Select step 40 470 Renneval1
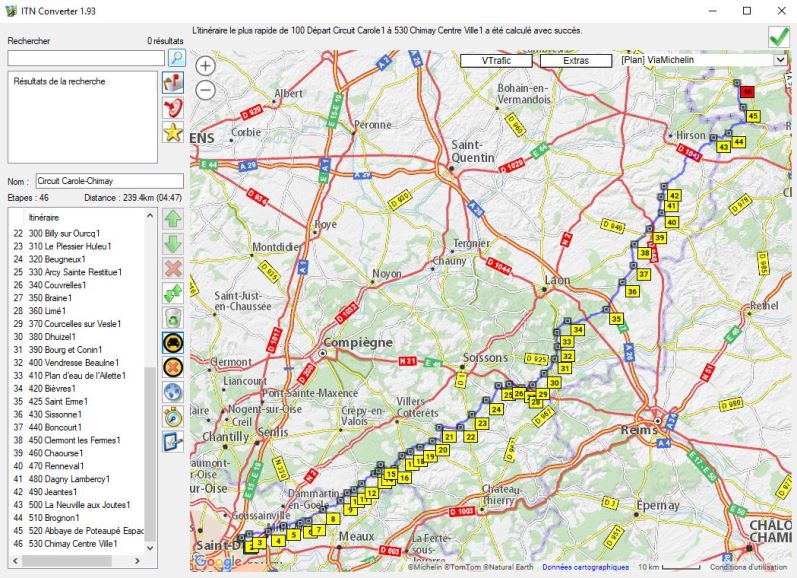 pos(78,466)
